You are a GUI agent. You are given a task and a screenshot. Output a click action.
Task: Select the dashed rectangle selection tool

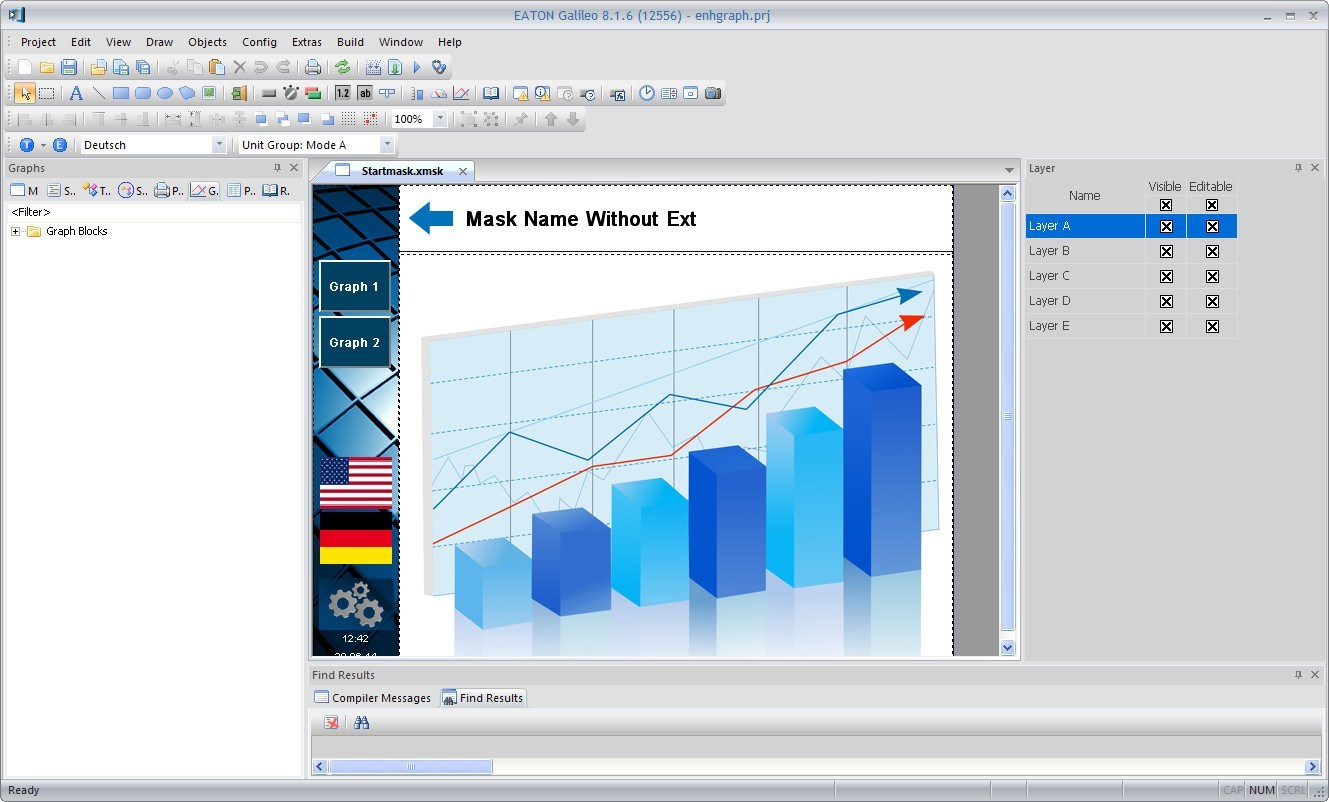[46, 93]
